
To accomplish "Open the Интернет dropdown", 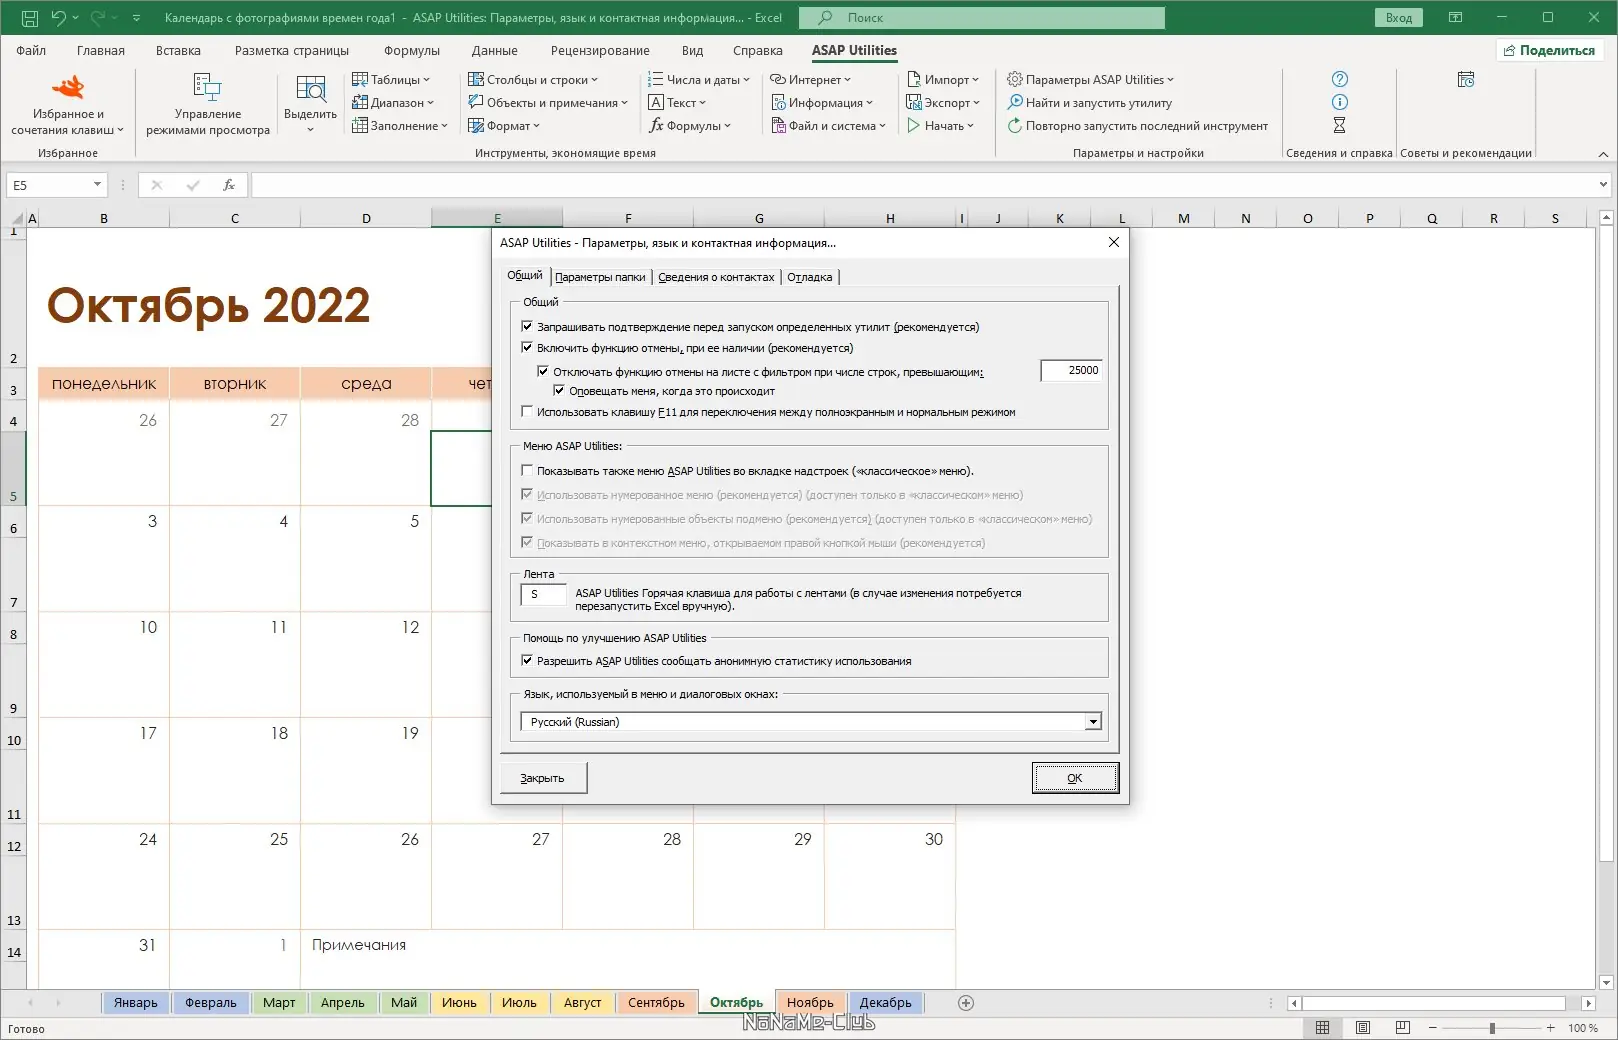I will pos(811,79).
